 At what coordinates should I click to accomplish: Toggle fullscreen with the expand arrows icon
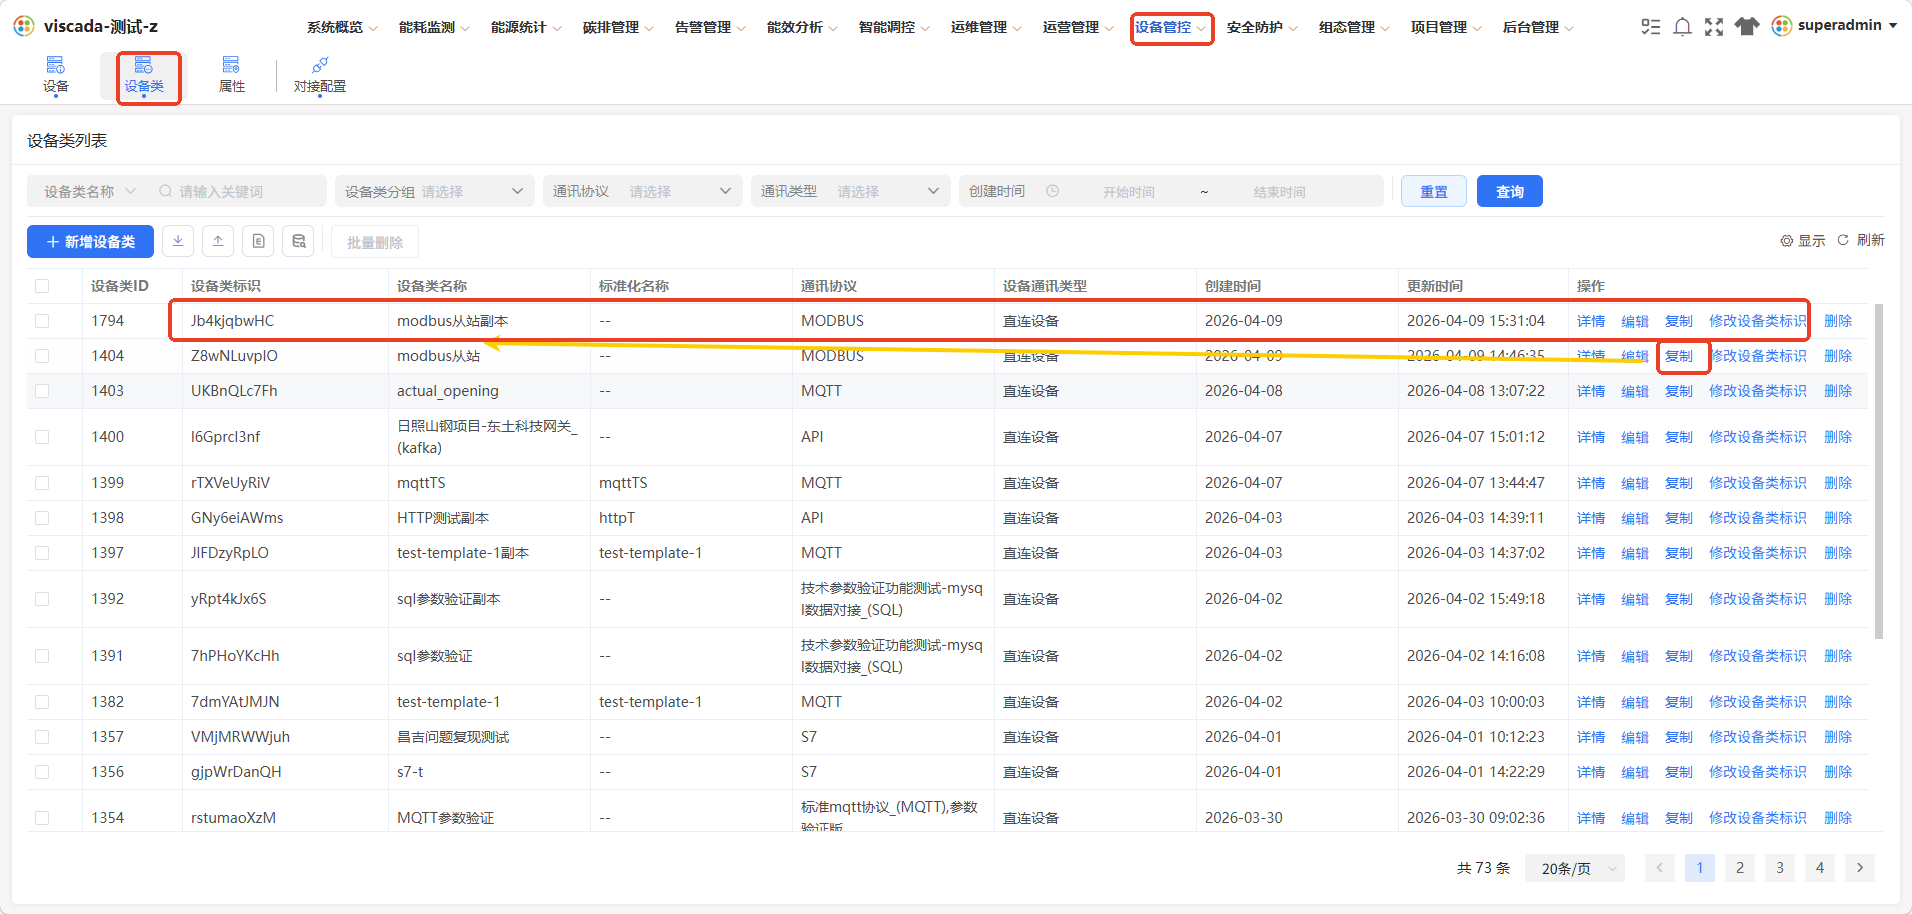[1714, 27]
